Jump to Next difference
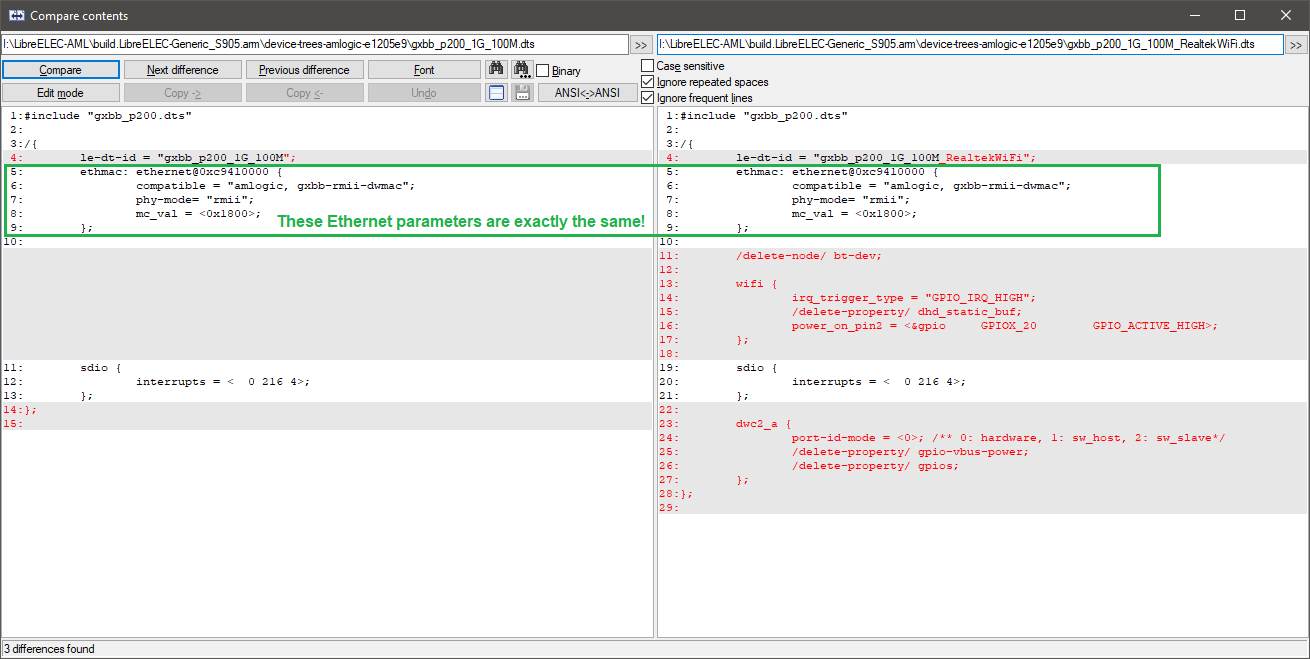This screenshot has height=659, width=1310. coord(183,70)
